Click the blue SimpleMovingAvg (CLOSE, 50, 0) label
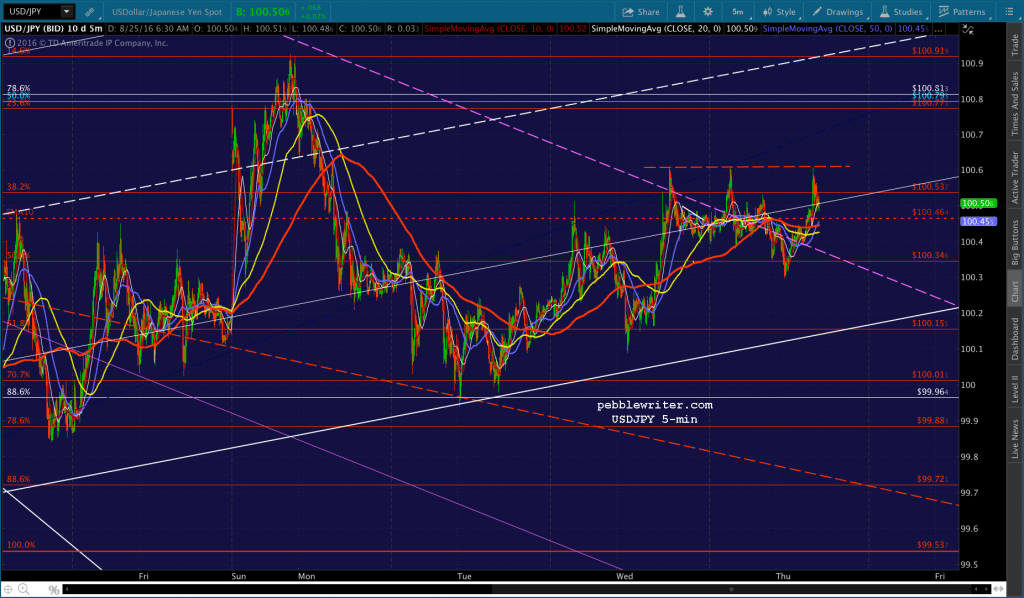 click(x=827, y=29)
